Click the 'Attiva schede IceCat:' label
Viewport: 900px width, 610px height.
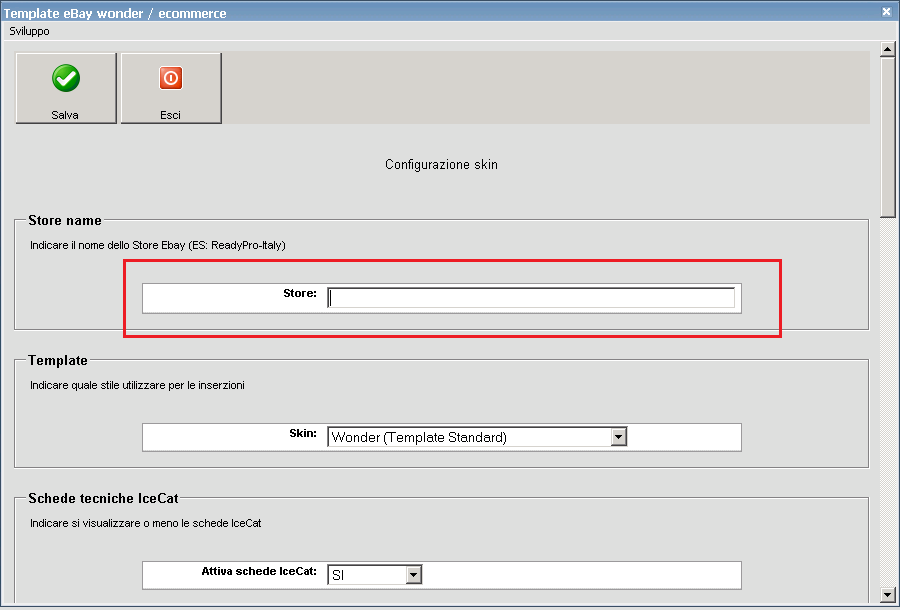[259, 571]
